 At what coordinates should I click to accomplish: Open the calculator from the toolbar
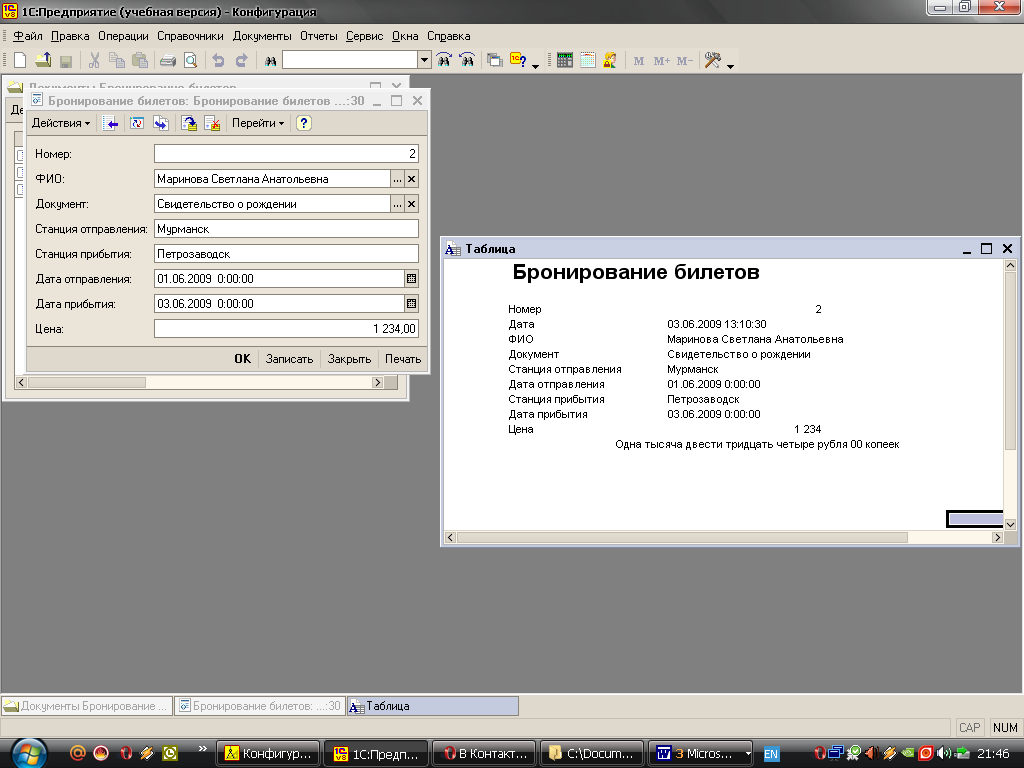pos(564,61)
